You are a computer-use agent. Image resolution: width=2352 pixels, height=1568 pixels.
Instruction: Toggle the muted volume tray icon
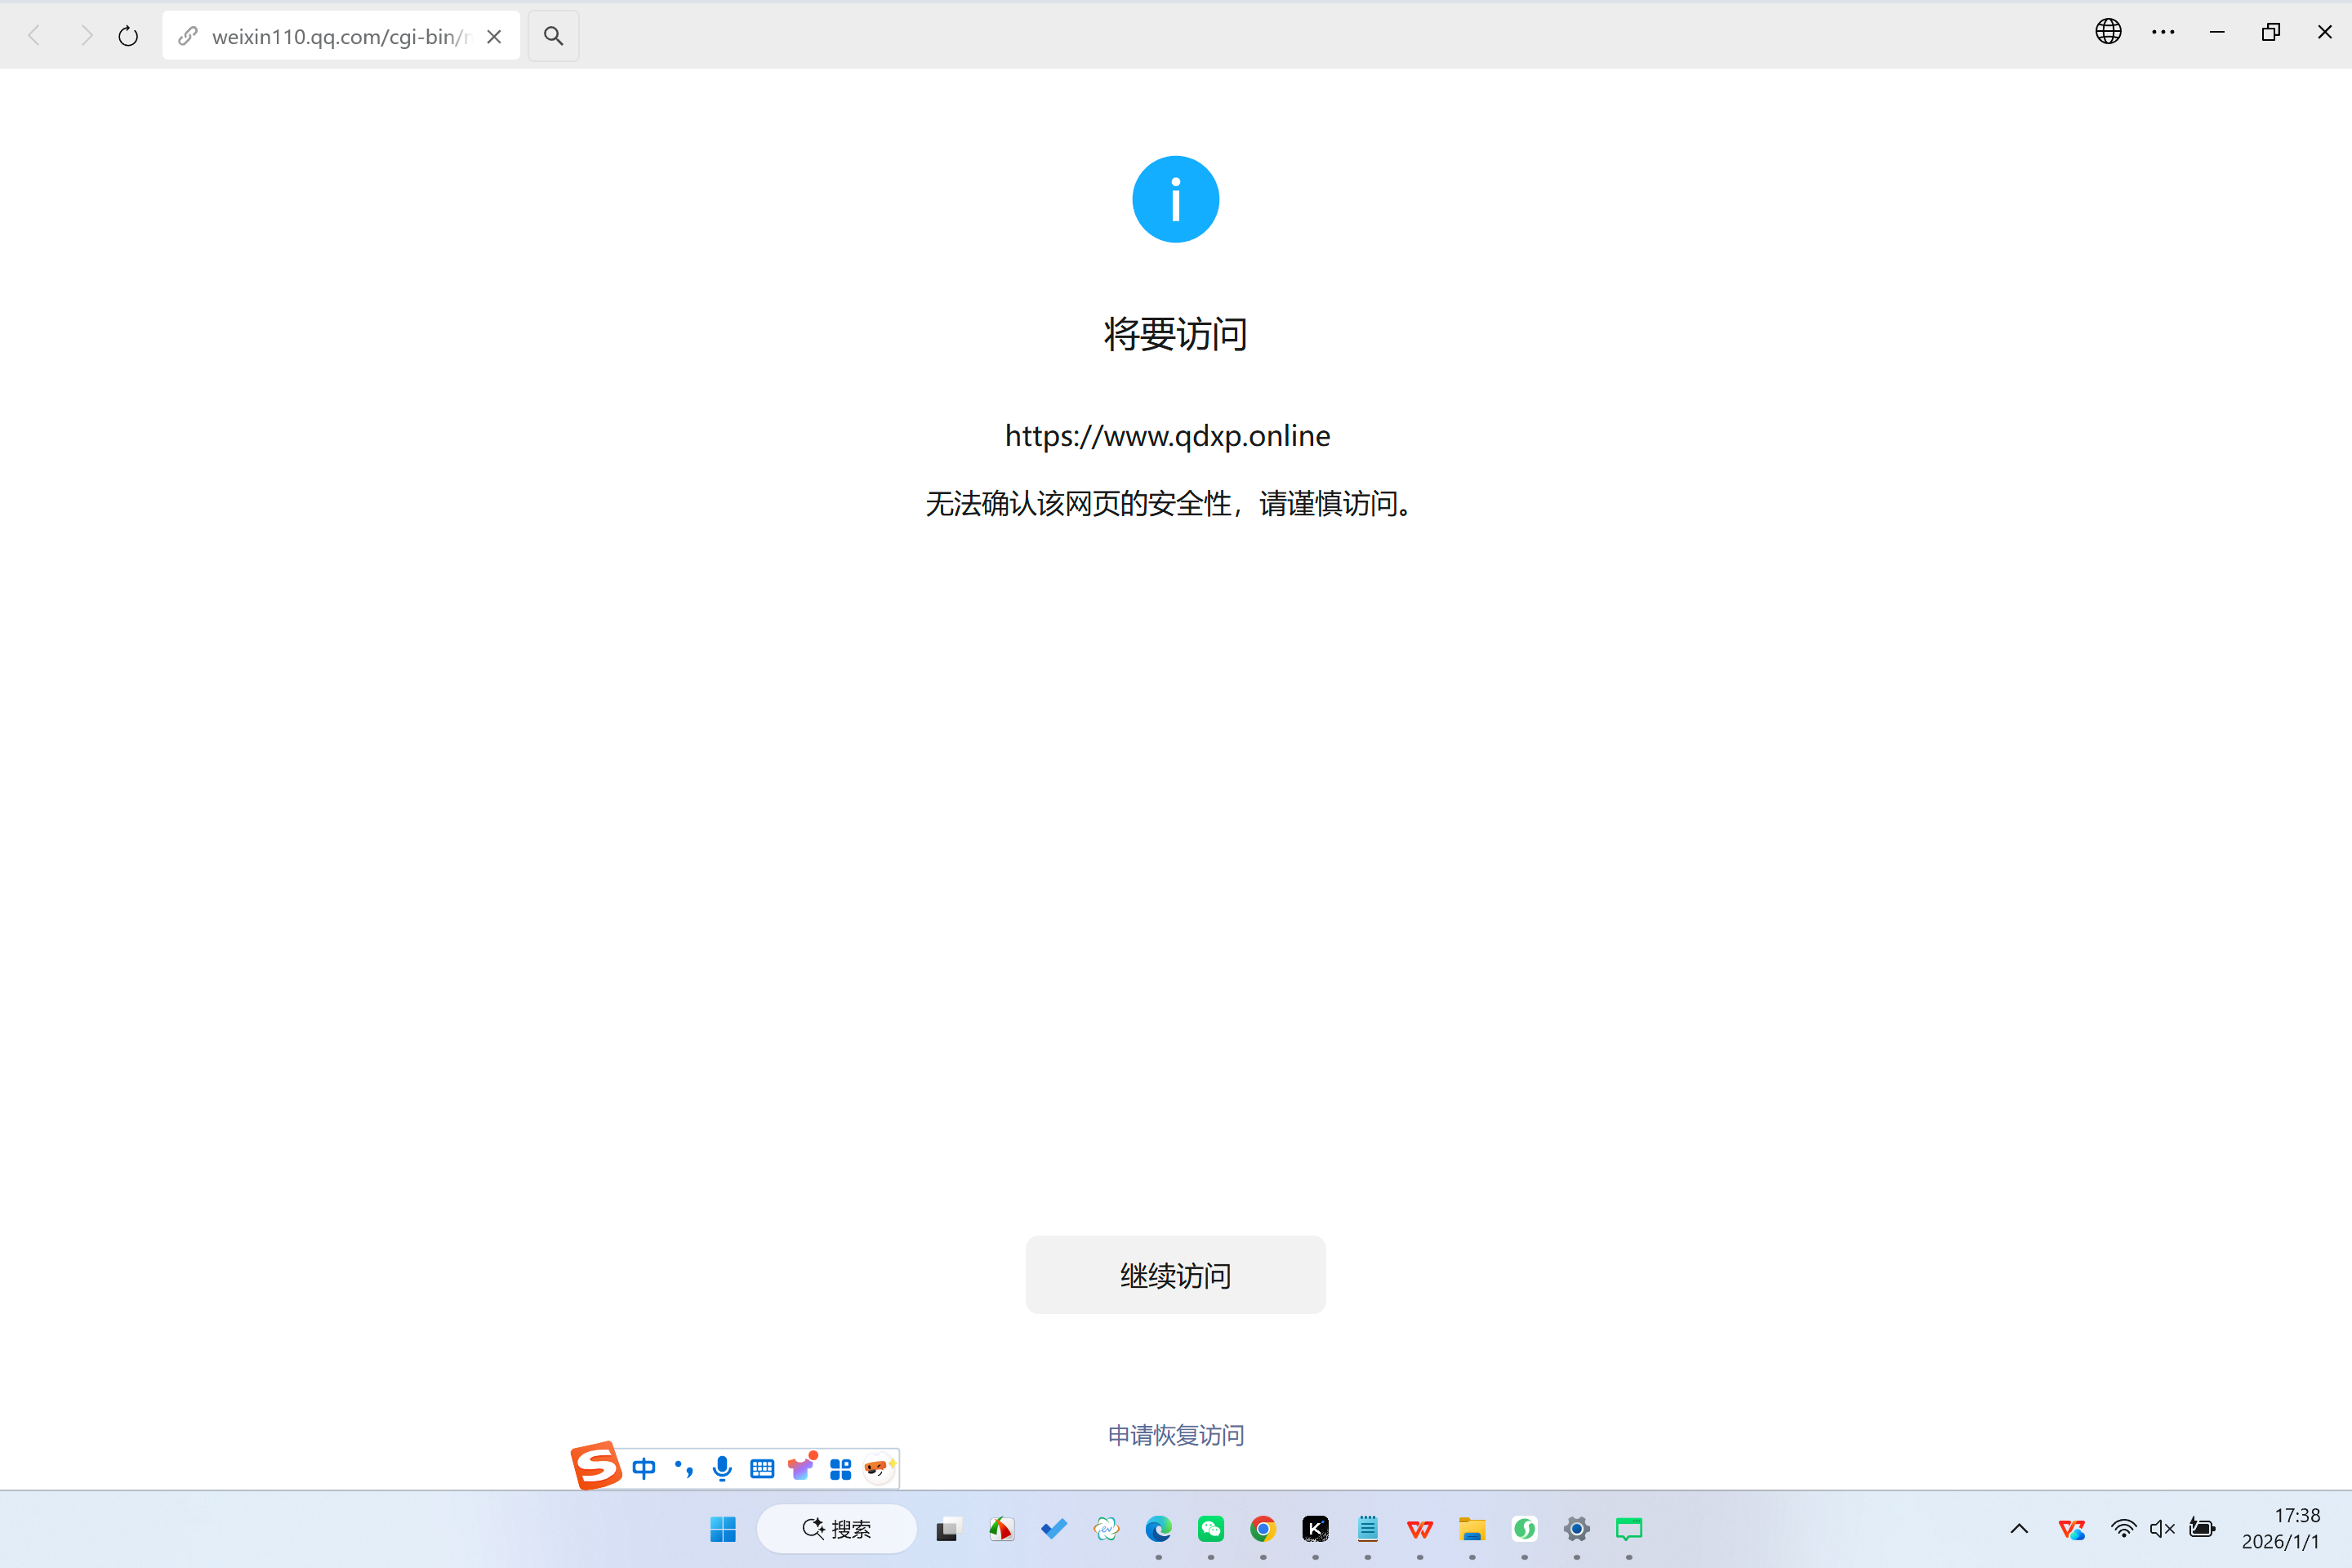point(2162,1528)
